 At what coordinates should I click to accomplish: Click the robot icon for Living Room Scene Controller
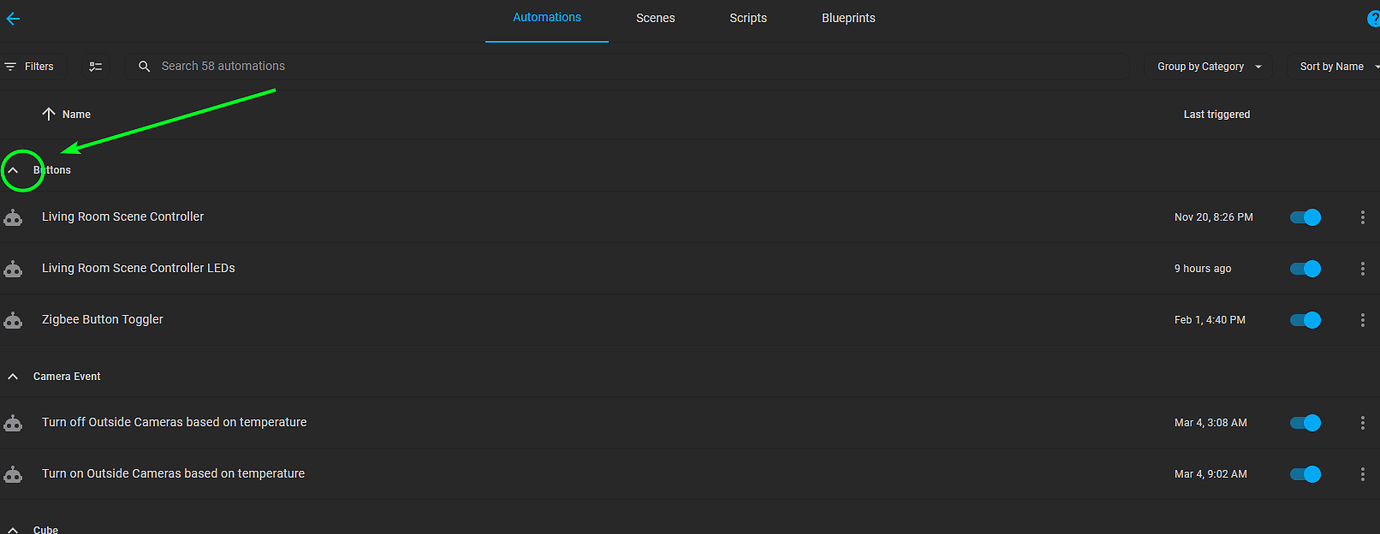coord(13,217)
